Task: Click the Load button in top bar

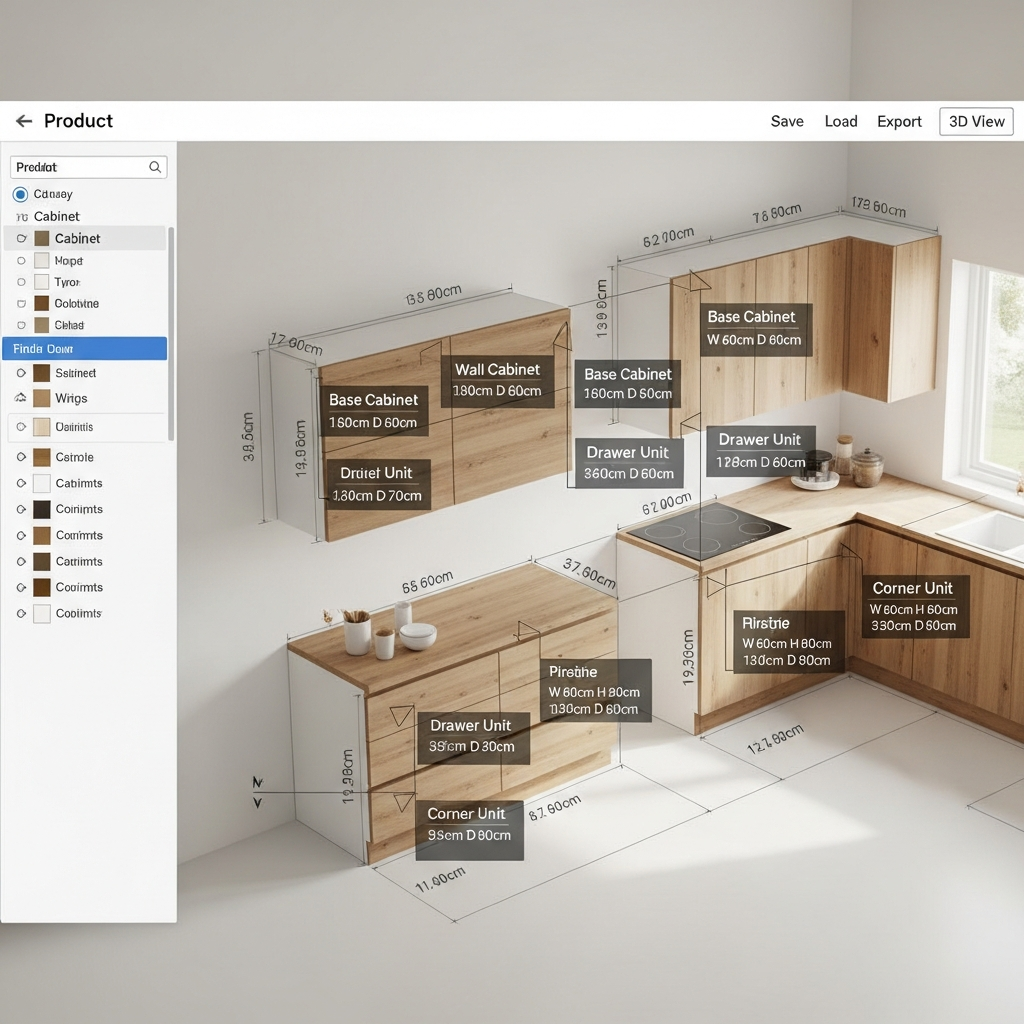Action: coord(841,121)
